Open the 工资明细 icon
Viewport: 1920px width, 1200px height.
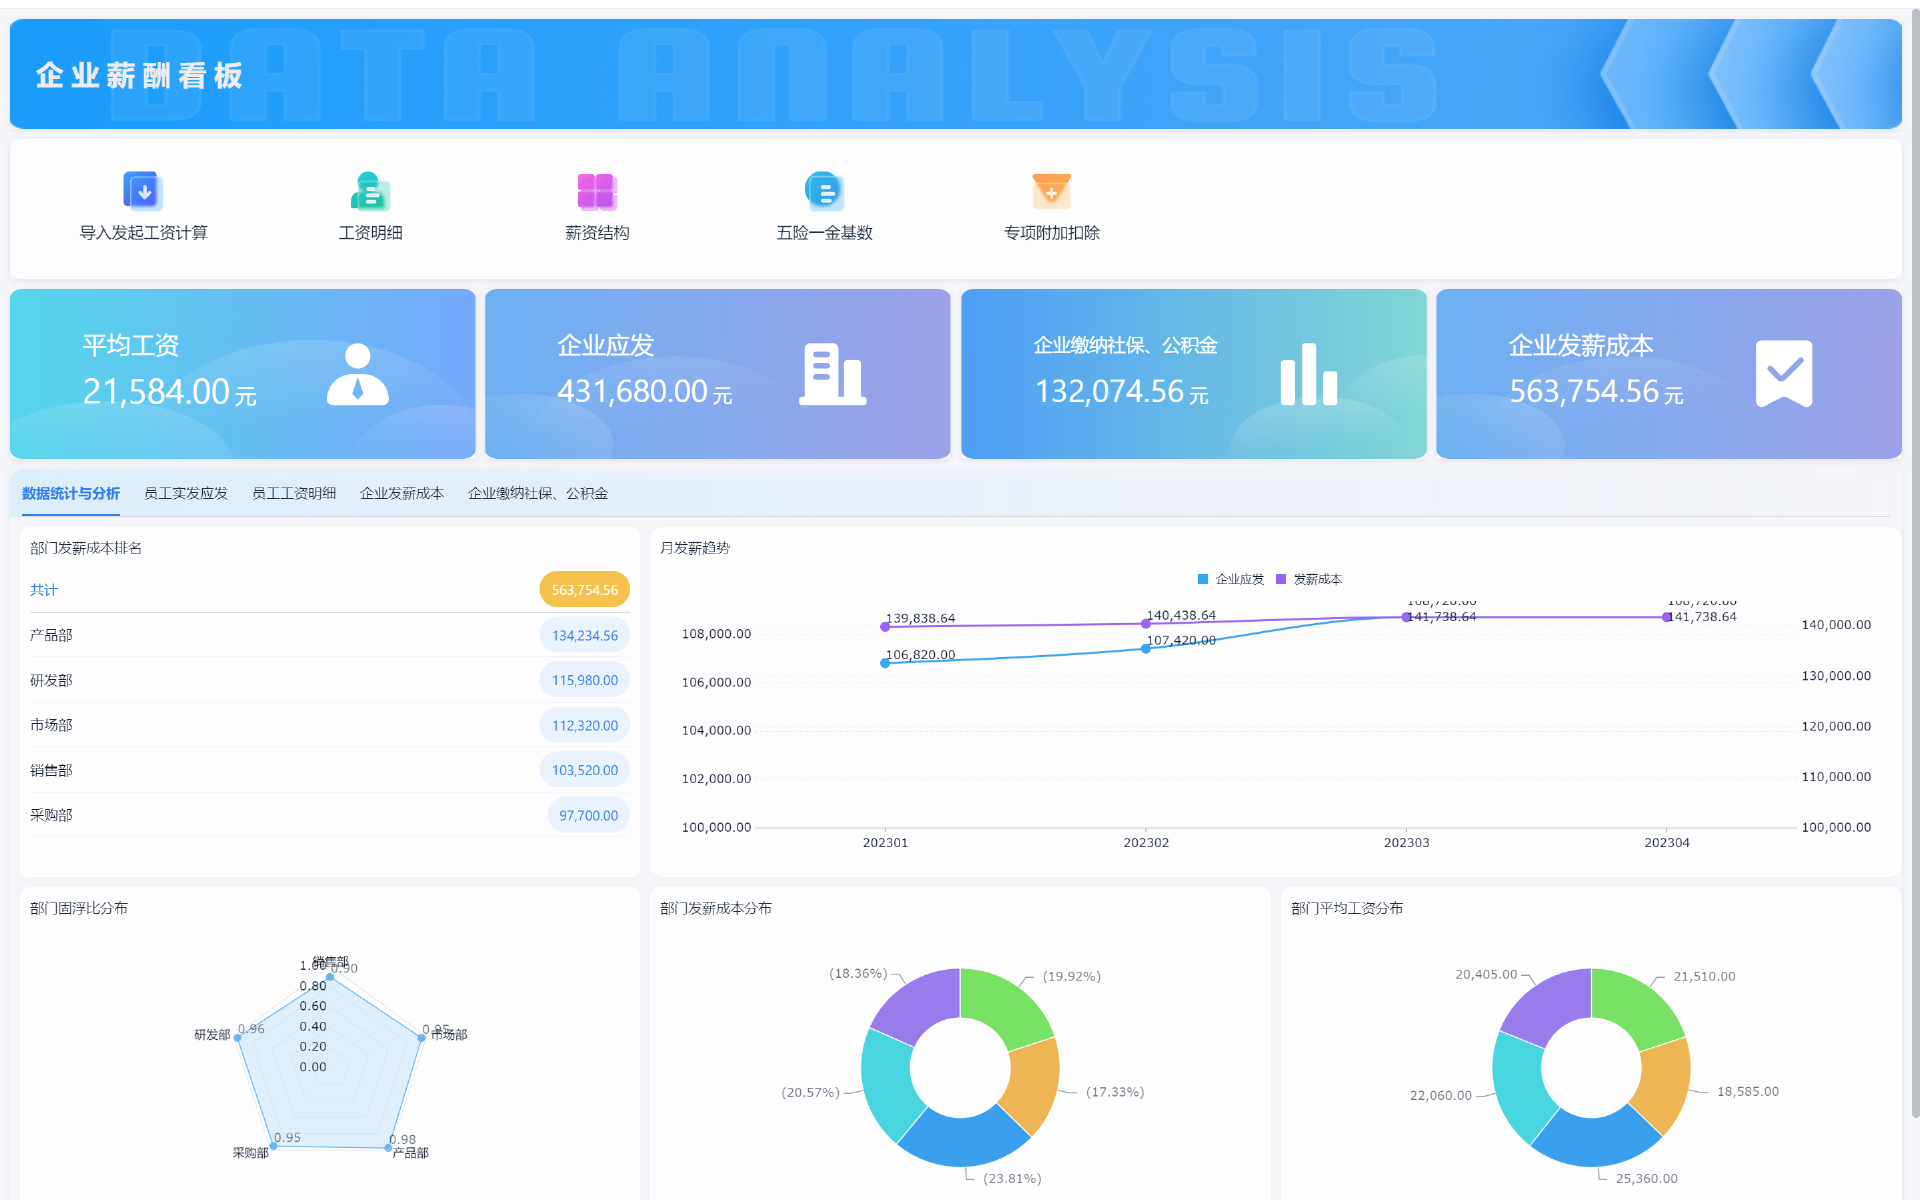click(370, 190)
